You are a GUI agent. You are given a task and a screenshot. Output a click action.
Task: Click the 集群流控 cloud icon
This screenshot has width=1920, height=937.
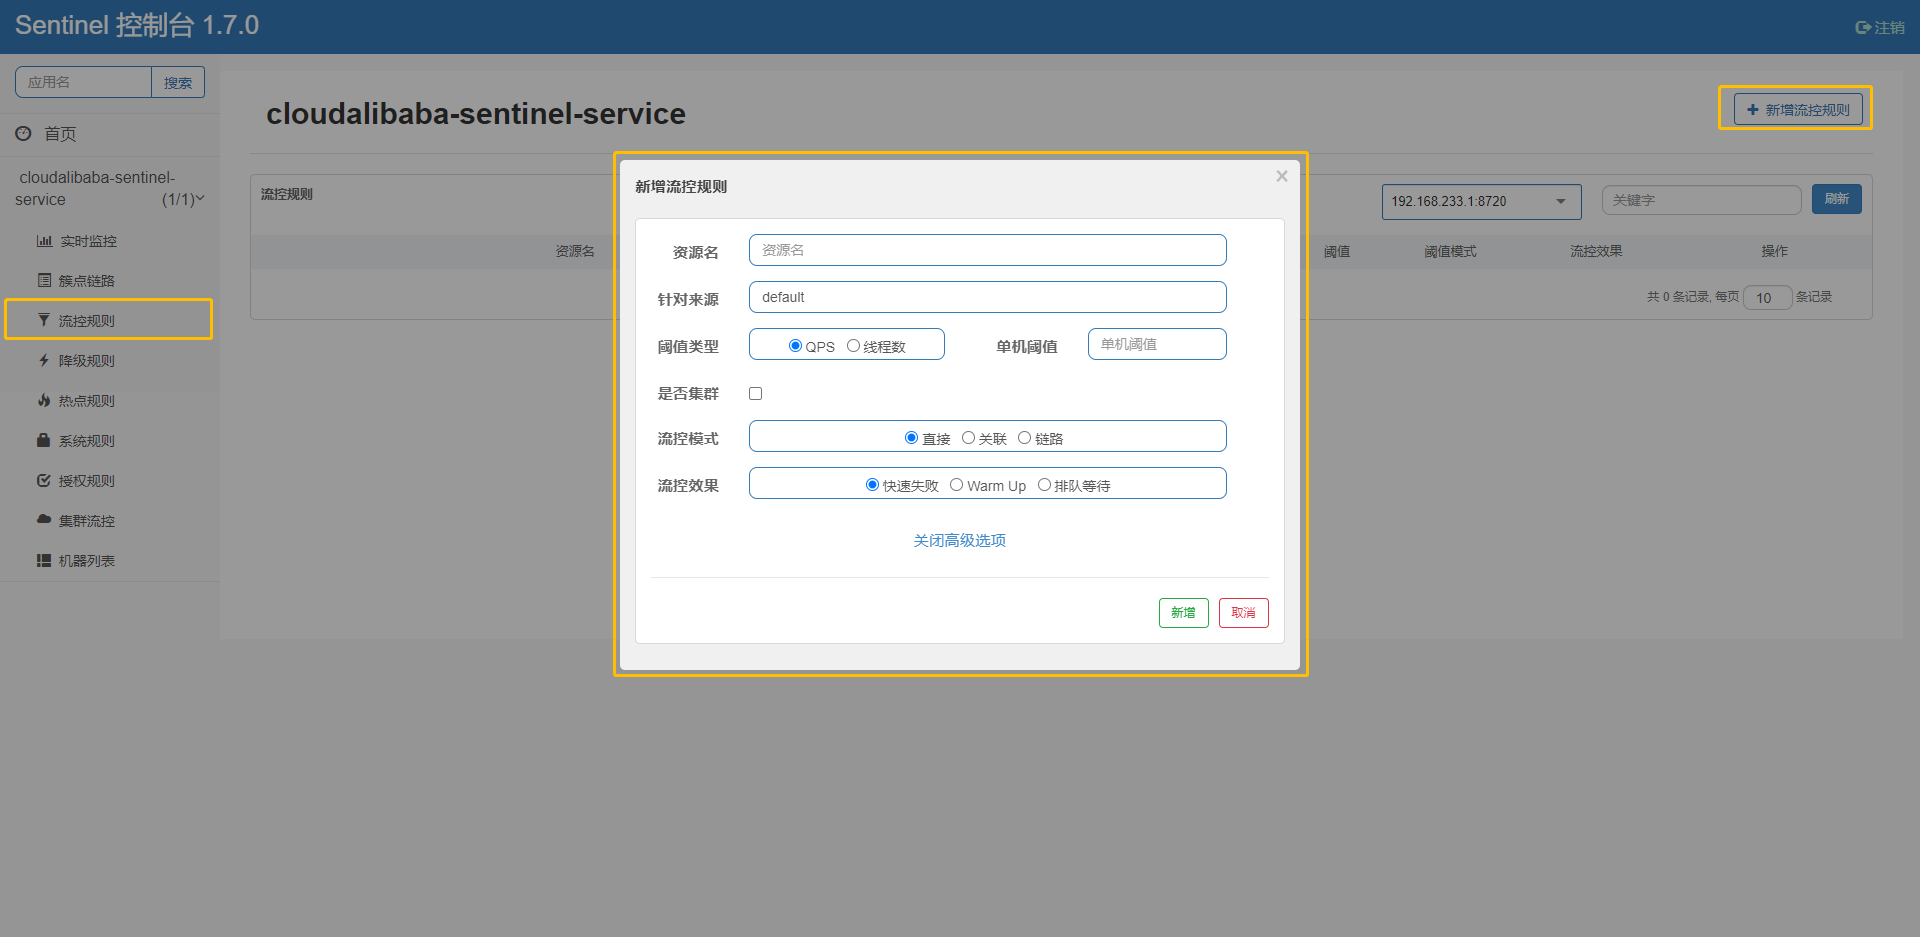coord(44,520)
